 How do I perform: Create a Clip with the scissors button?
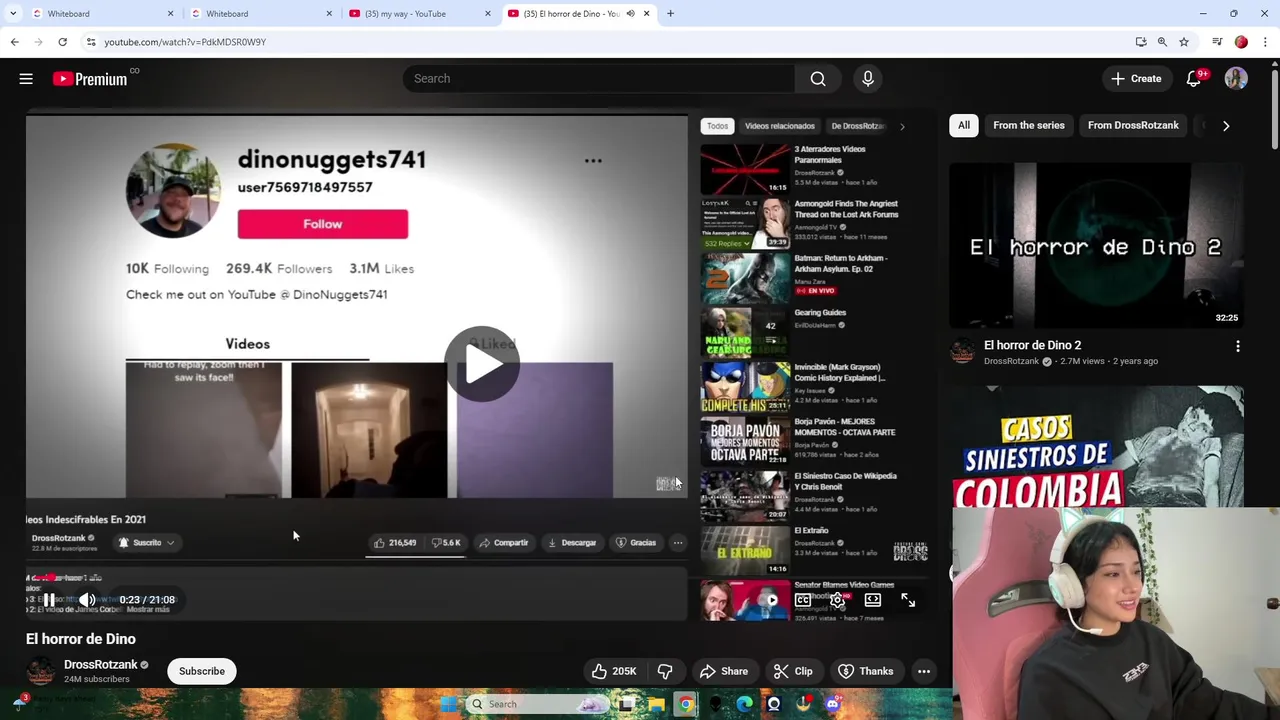click(x=793, y=671)
